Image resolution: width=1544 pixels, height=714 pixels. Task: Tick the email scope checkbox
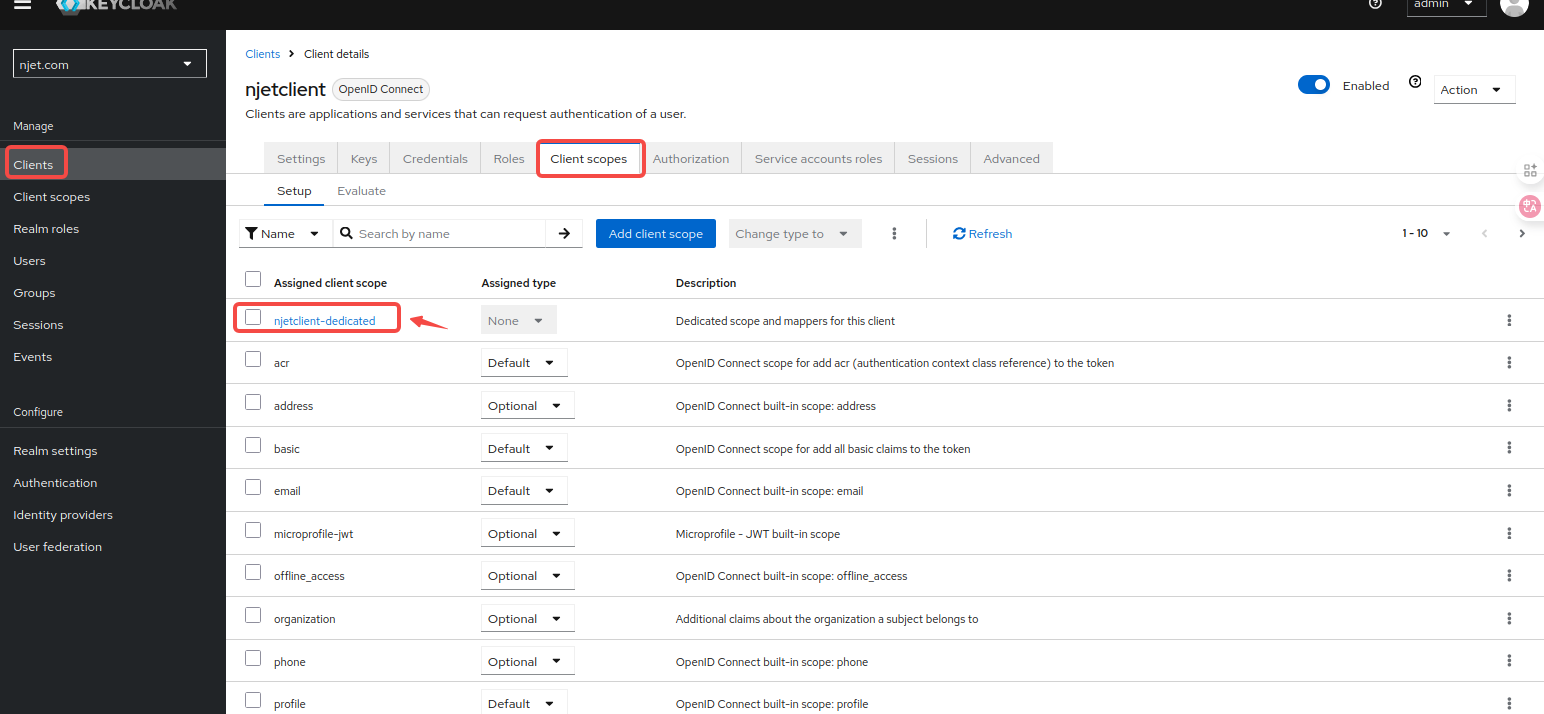[x=253, y=488]
